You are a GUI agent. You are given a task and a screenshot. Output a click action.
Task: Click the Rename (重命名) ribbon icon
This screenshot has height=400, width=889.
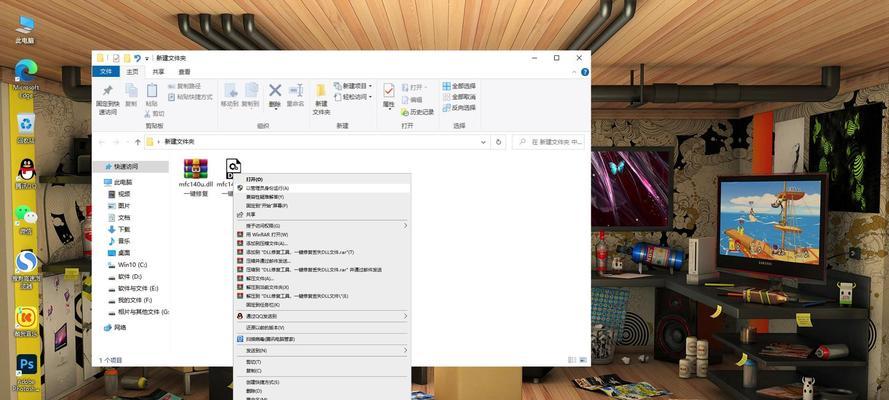pos(295,95)
